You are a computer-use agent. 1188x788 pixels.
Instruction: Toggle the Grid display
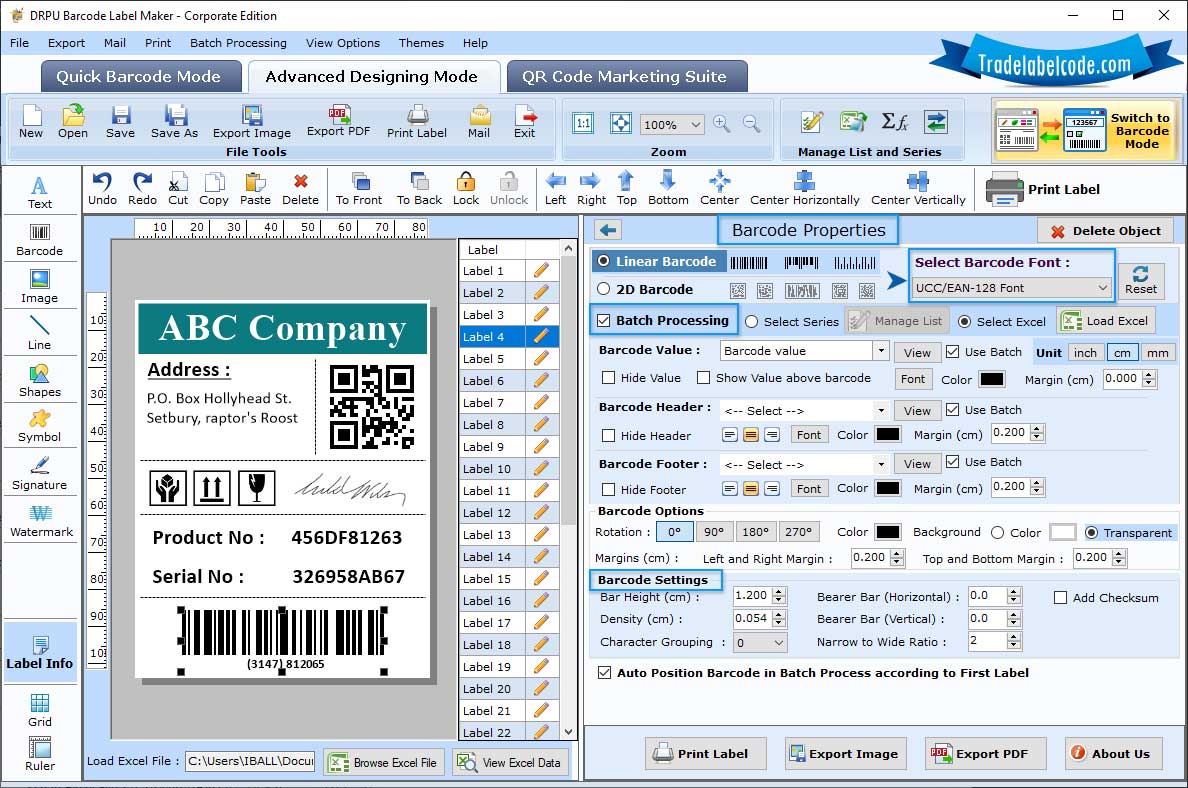tap(39, 711)
